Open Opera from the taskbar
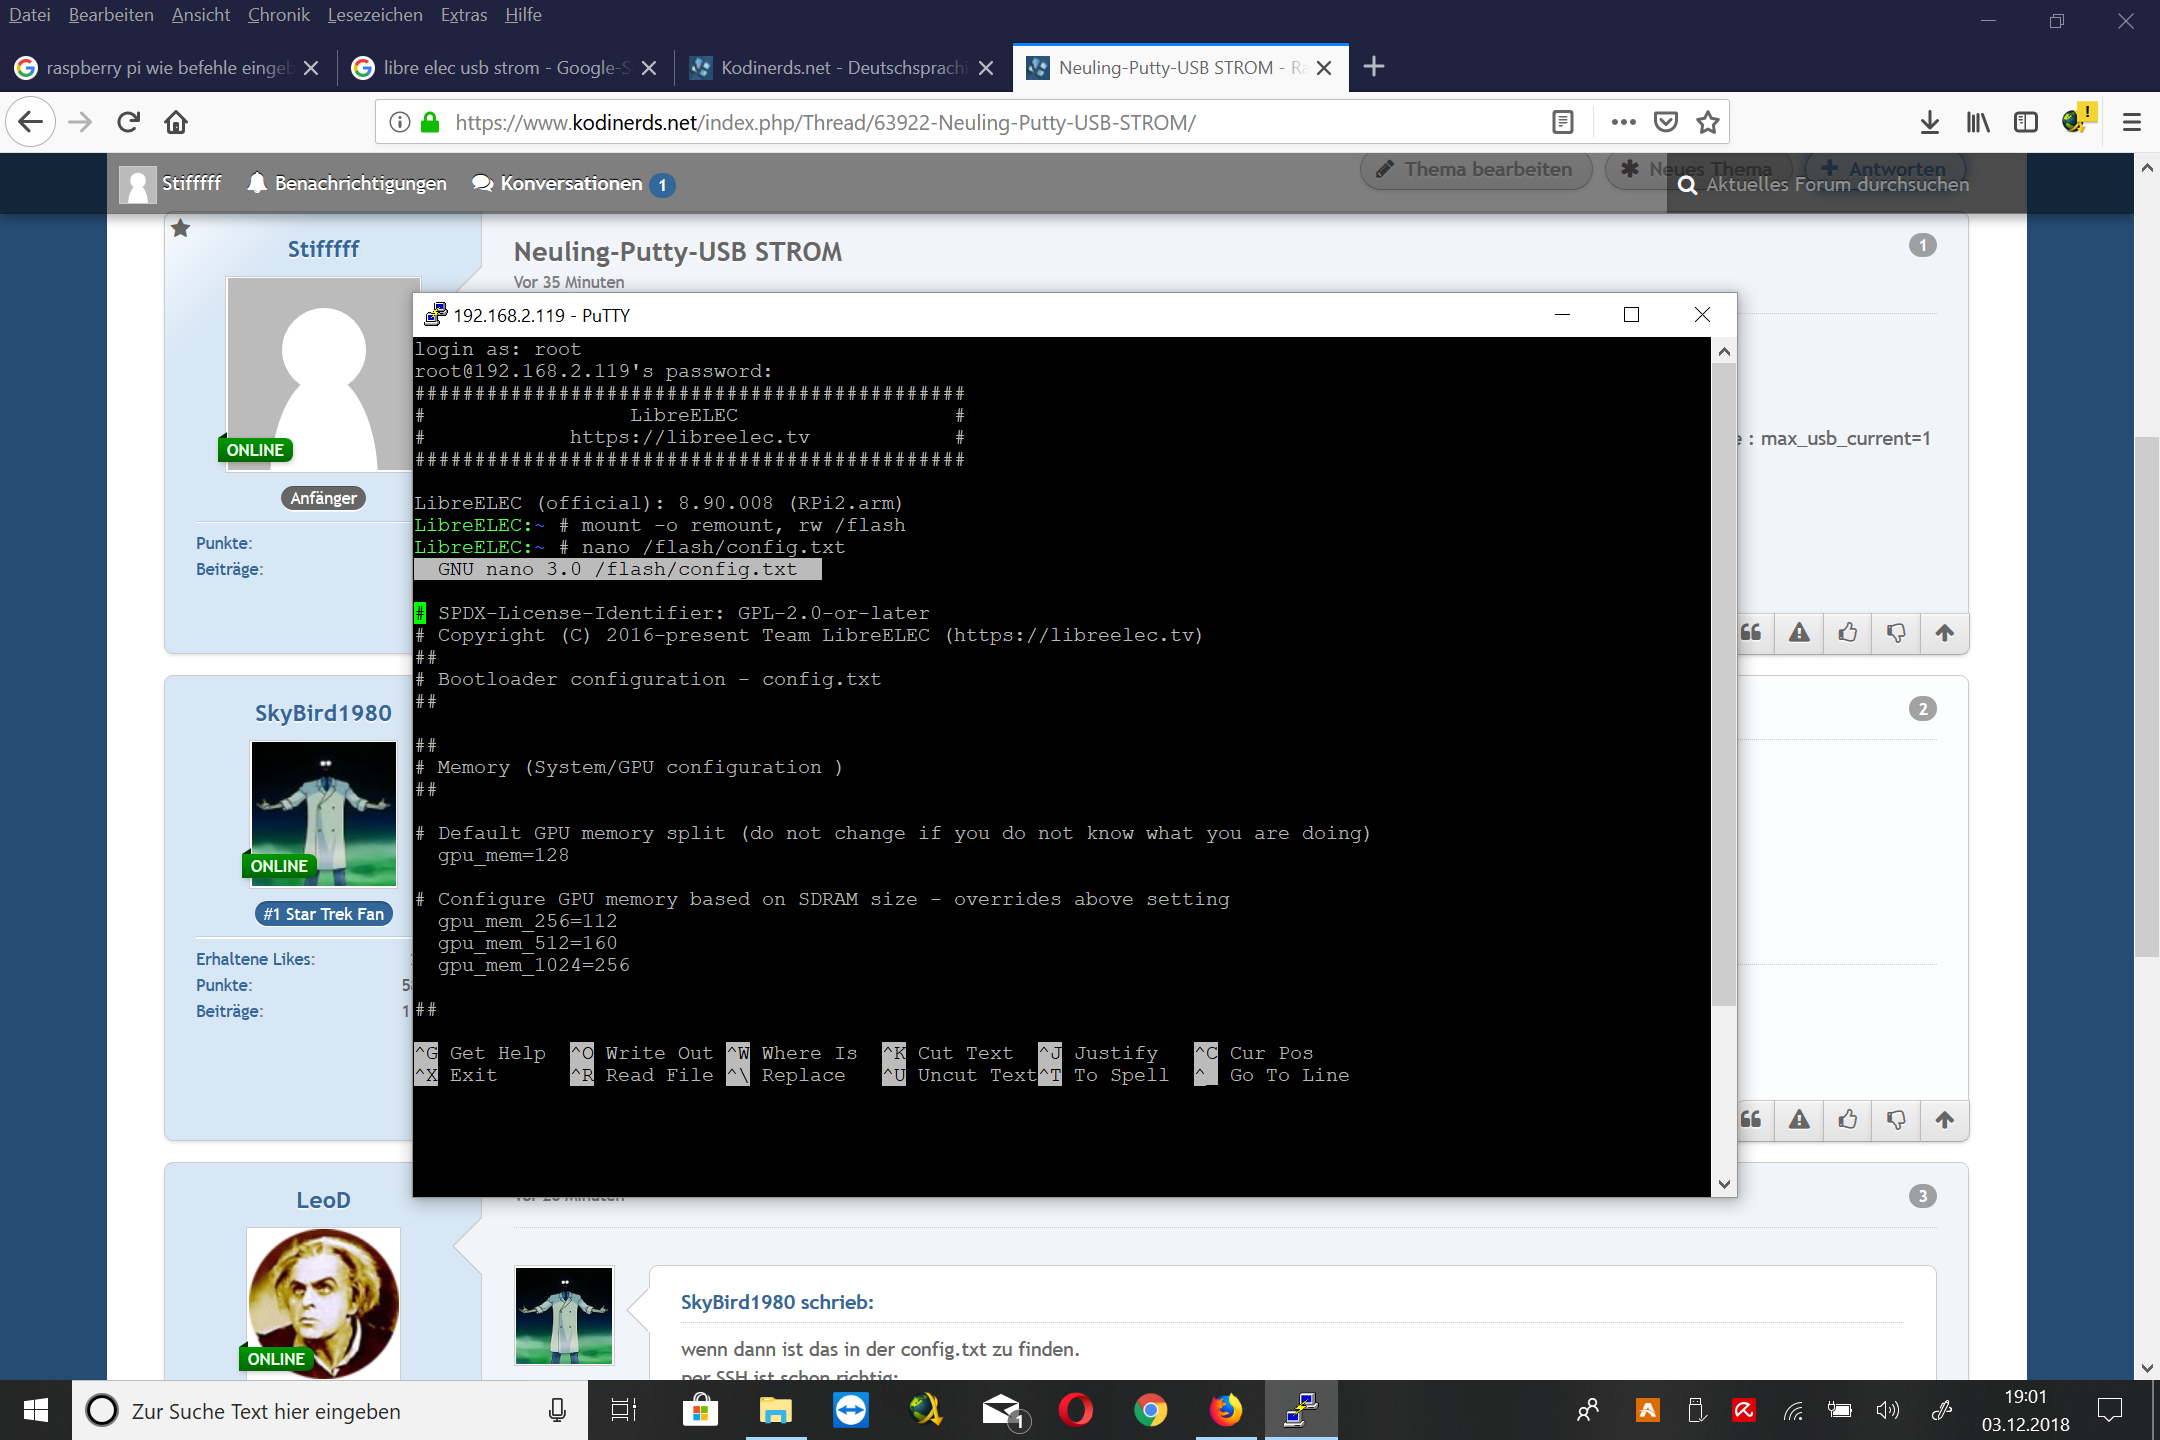The image size is (2160, 1440). tap(1076, 1410)
